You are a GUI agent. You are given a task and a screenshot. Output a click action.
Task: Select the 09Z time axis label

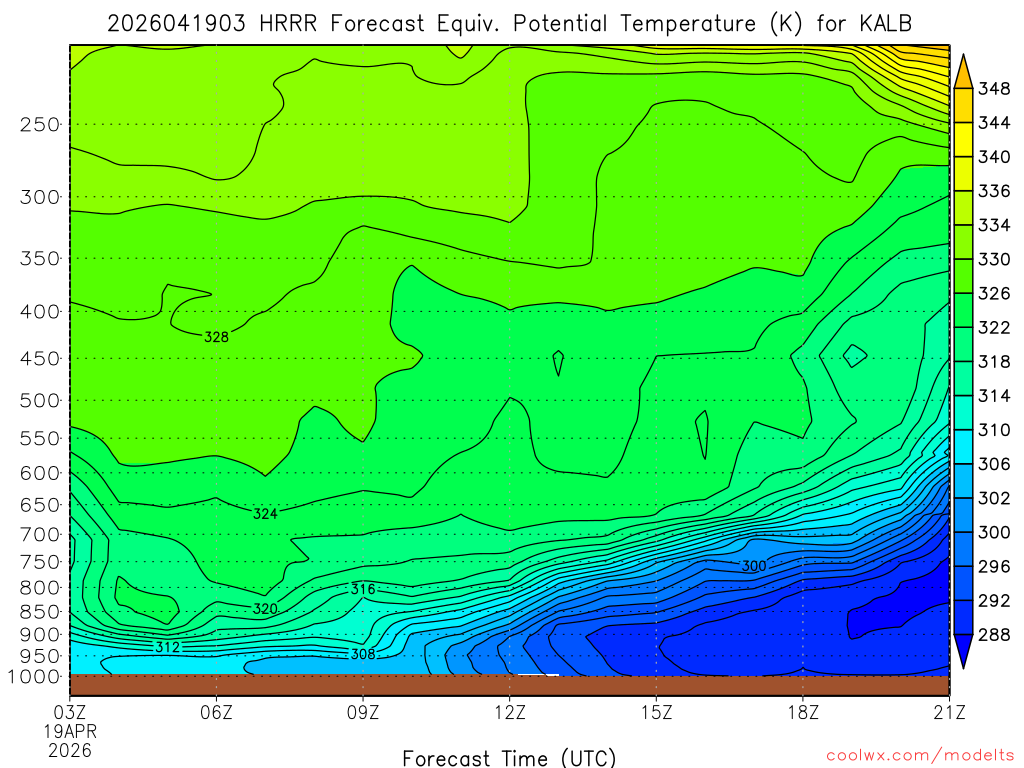(x=362, y=712)
